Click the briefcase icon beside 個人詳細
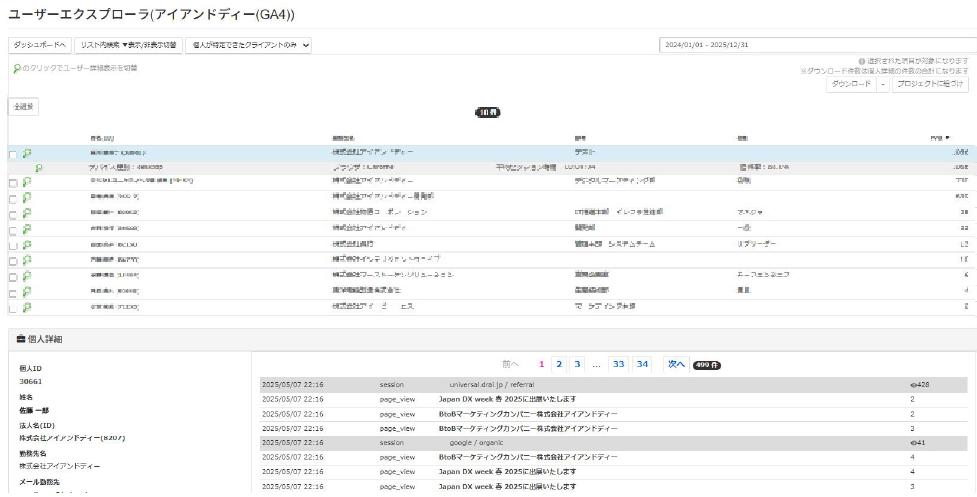Image resolution: width=977 pixels, height=497 pixels. click(20, 340)
